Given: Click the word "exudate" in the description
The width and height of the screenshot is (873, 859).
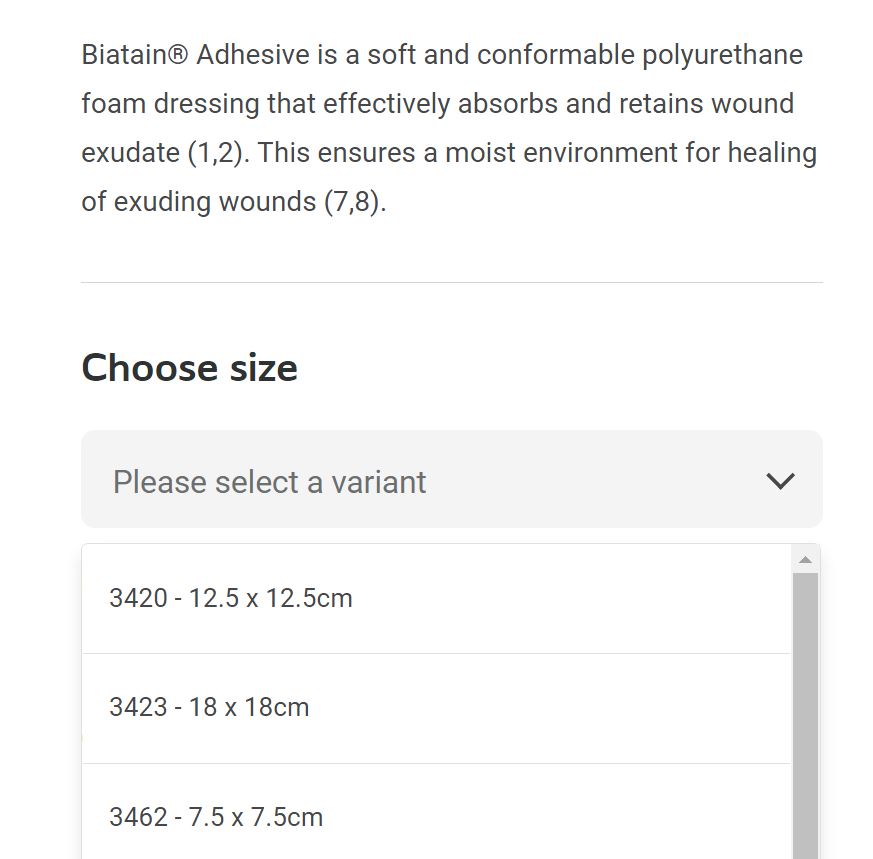Looking at the screenshot, I should point(130,153).
